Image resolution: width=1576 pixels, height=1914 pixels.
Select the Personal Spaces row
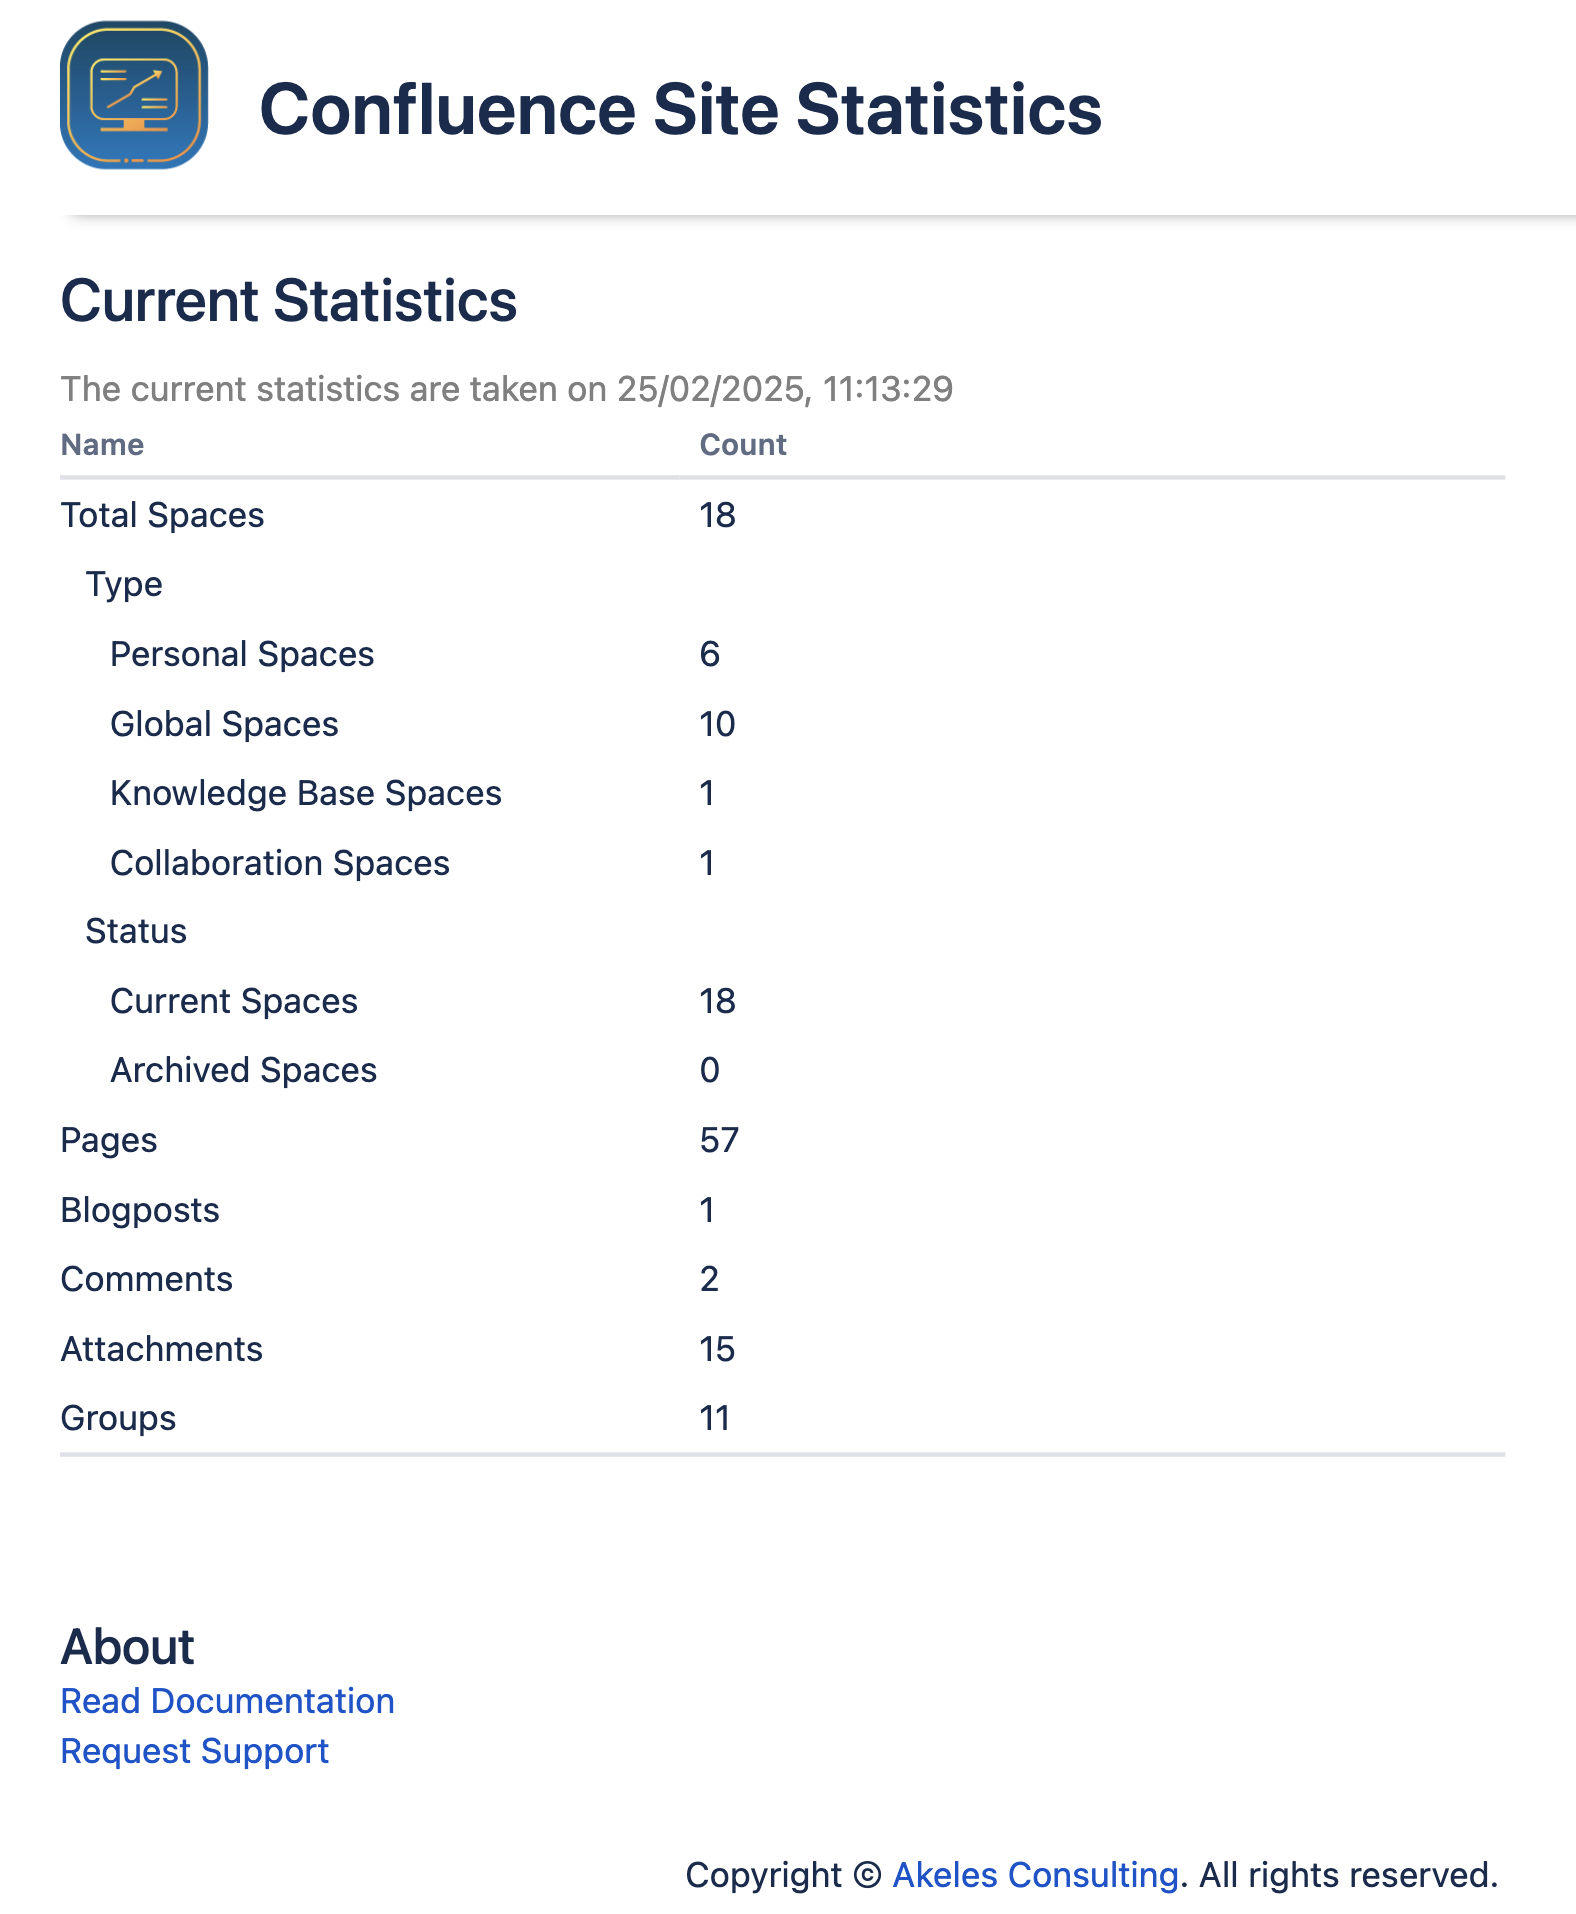pos(242,654)
